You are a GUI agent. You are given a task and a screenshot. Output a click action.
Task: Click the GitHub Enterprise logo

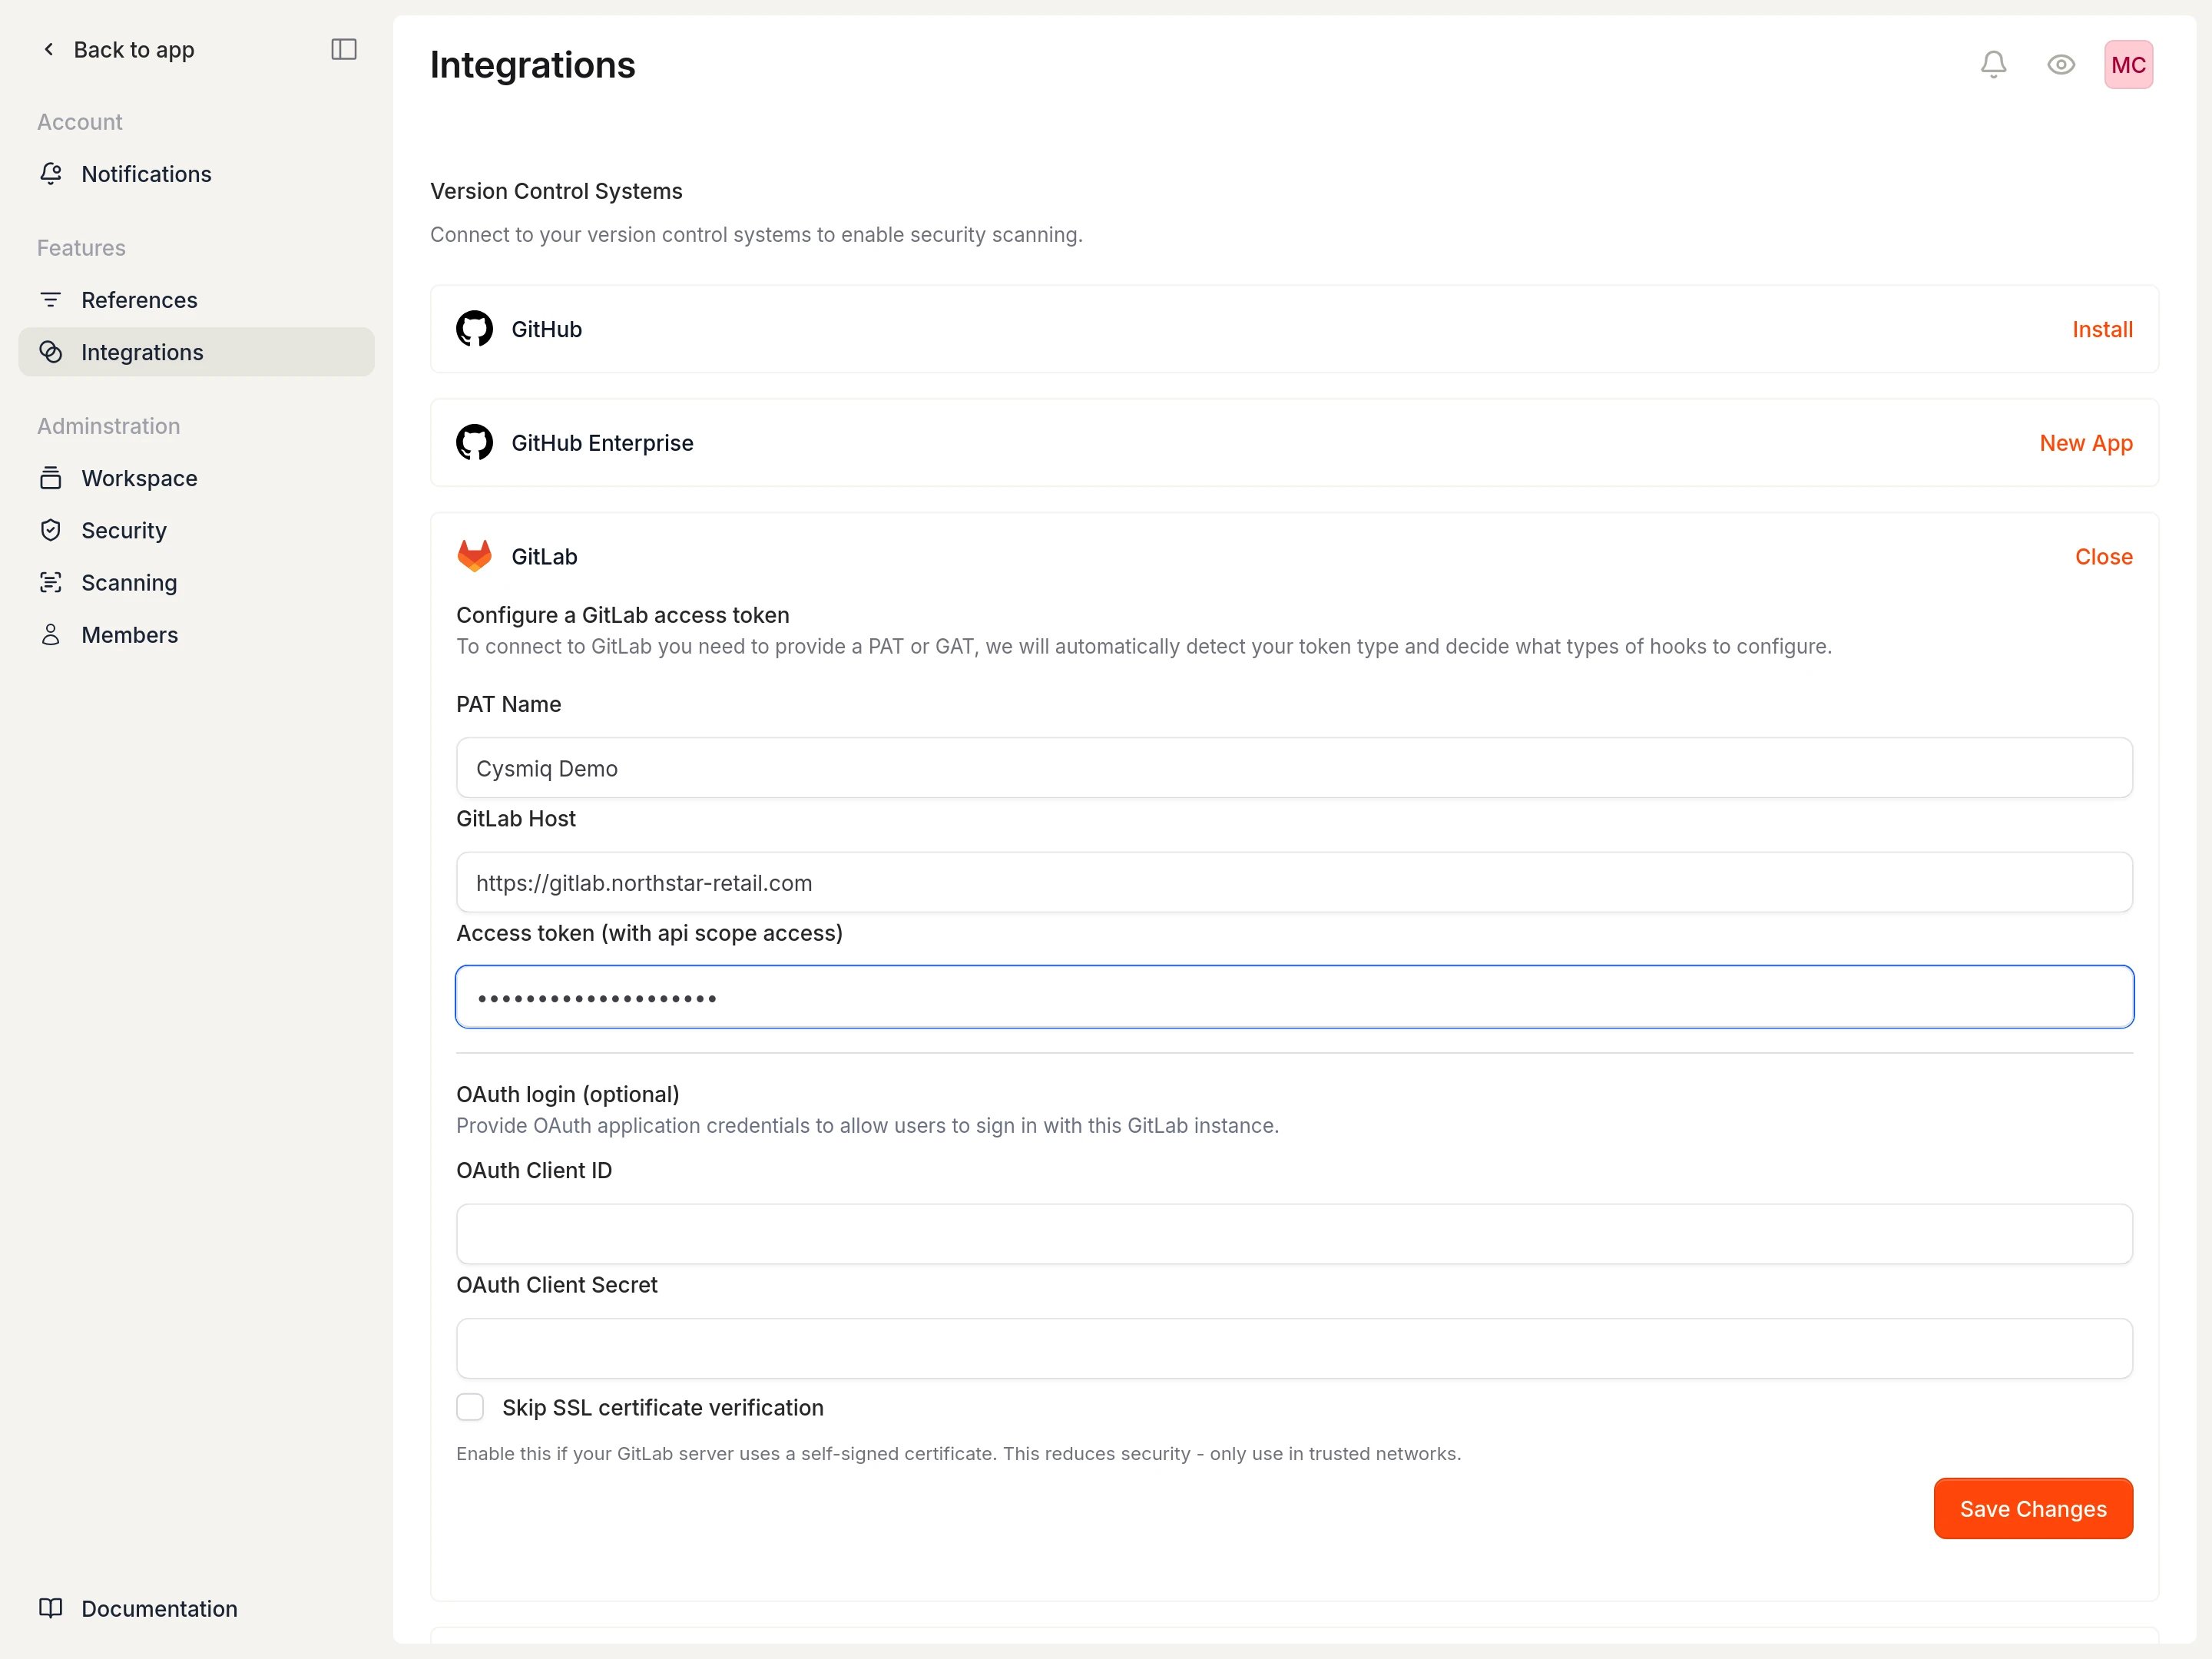pos(474,442)
